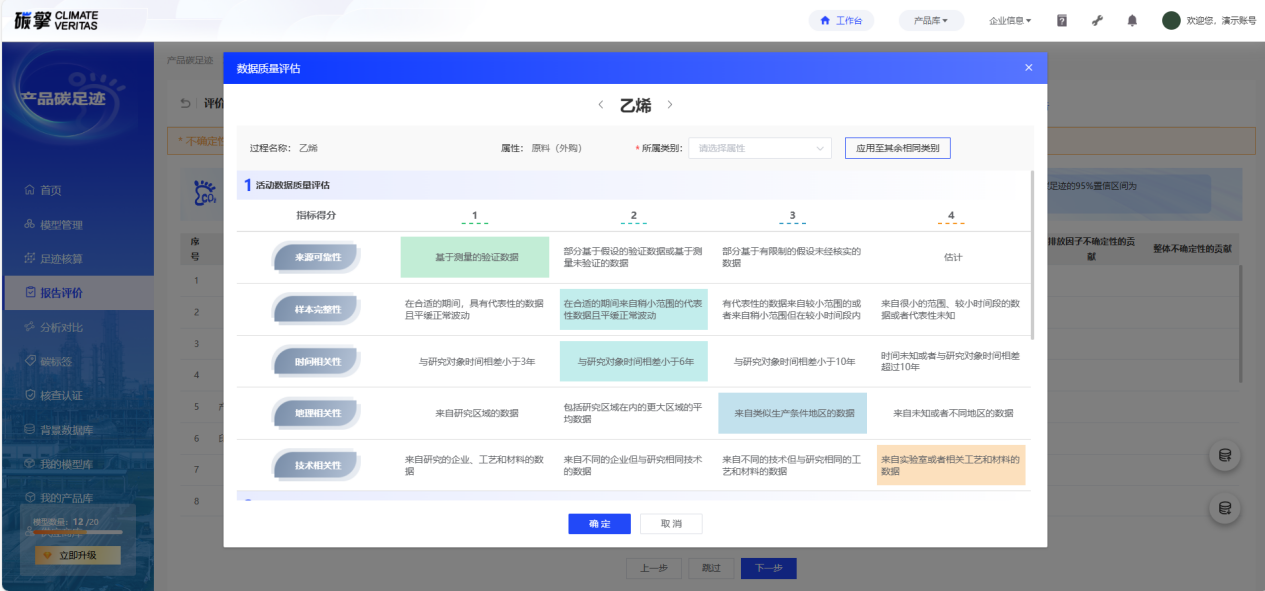The image size is (1265, 591).
Task: Go to next process with right chevron
Action: coord(670,105)
